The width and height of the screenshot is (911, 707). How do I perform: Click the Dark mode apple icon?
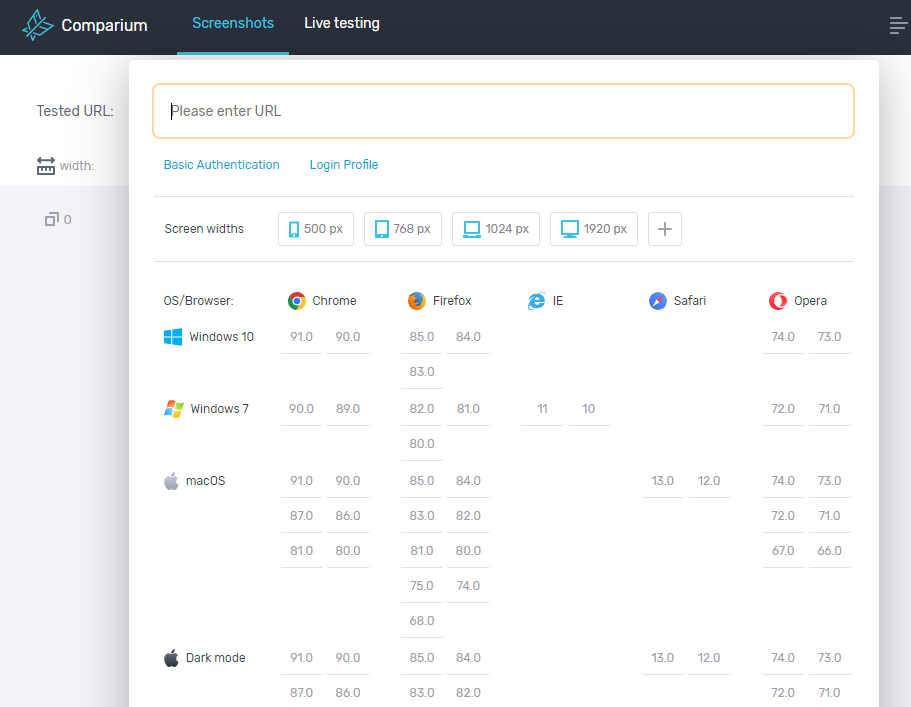coord(171,658)
